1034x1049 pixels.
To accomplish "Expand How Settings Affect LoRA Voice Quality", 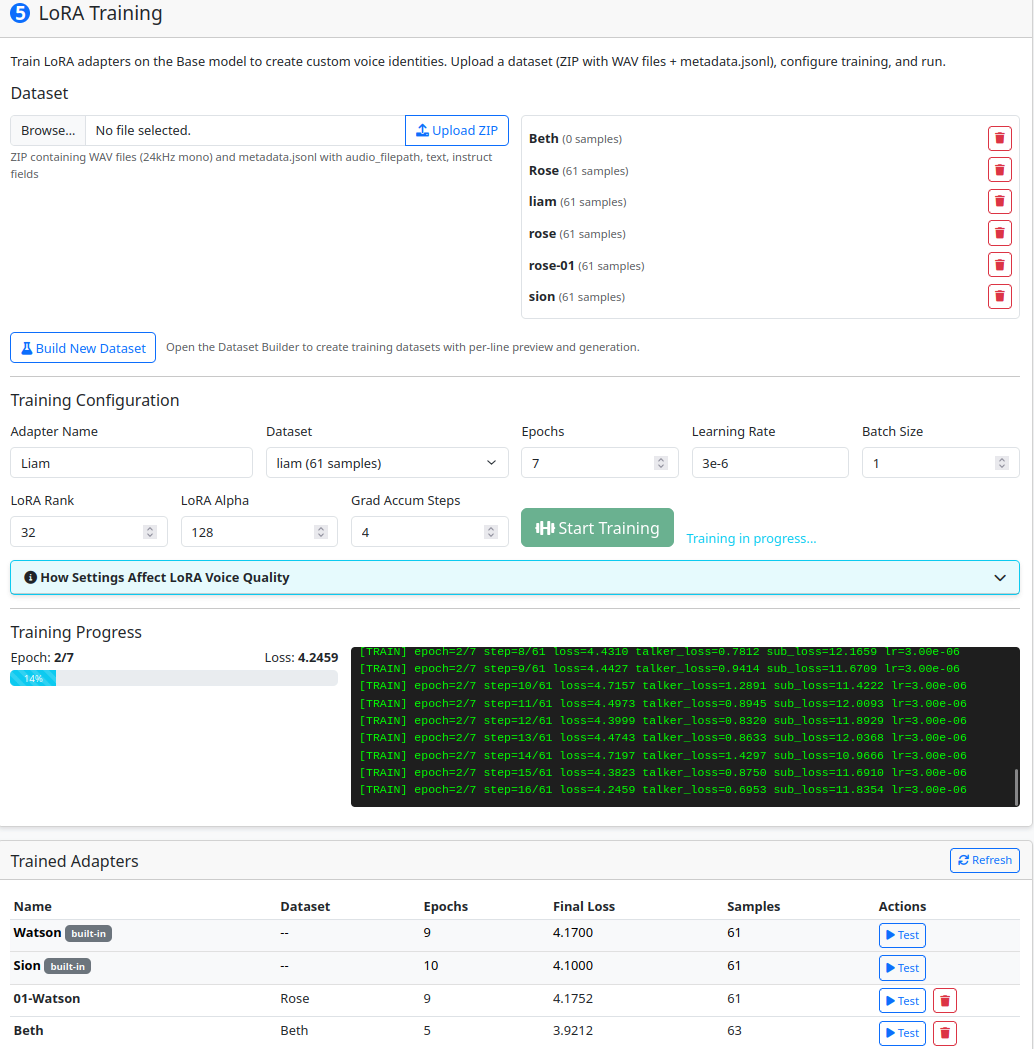I will coord(514,577).
